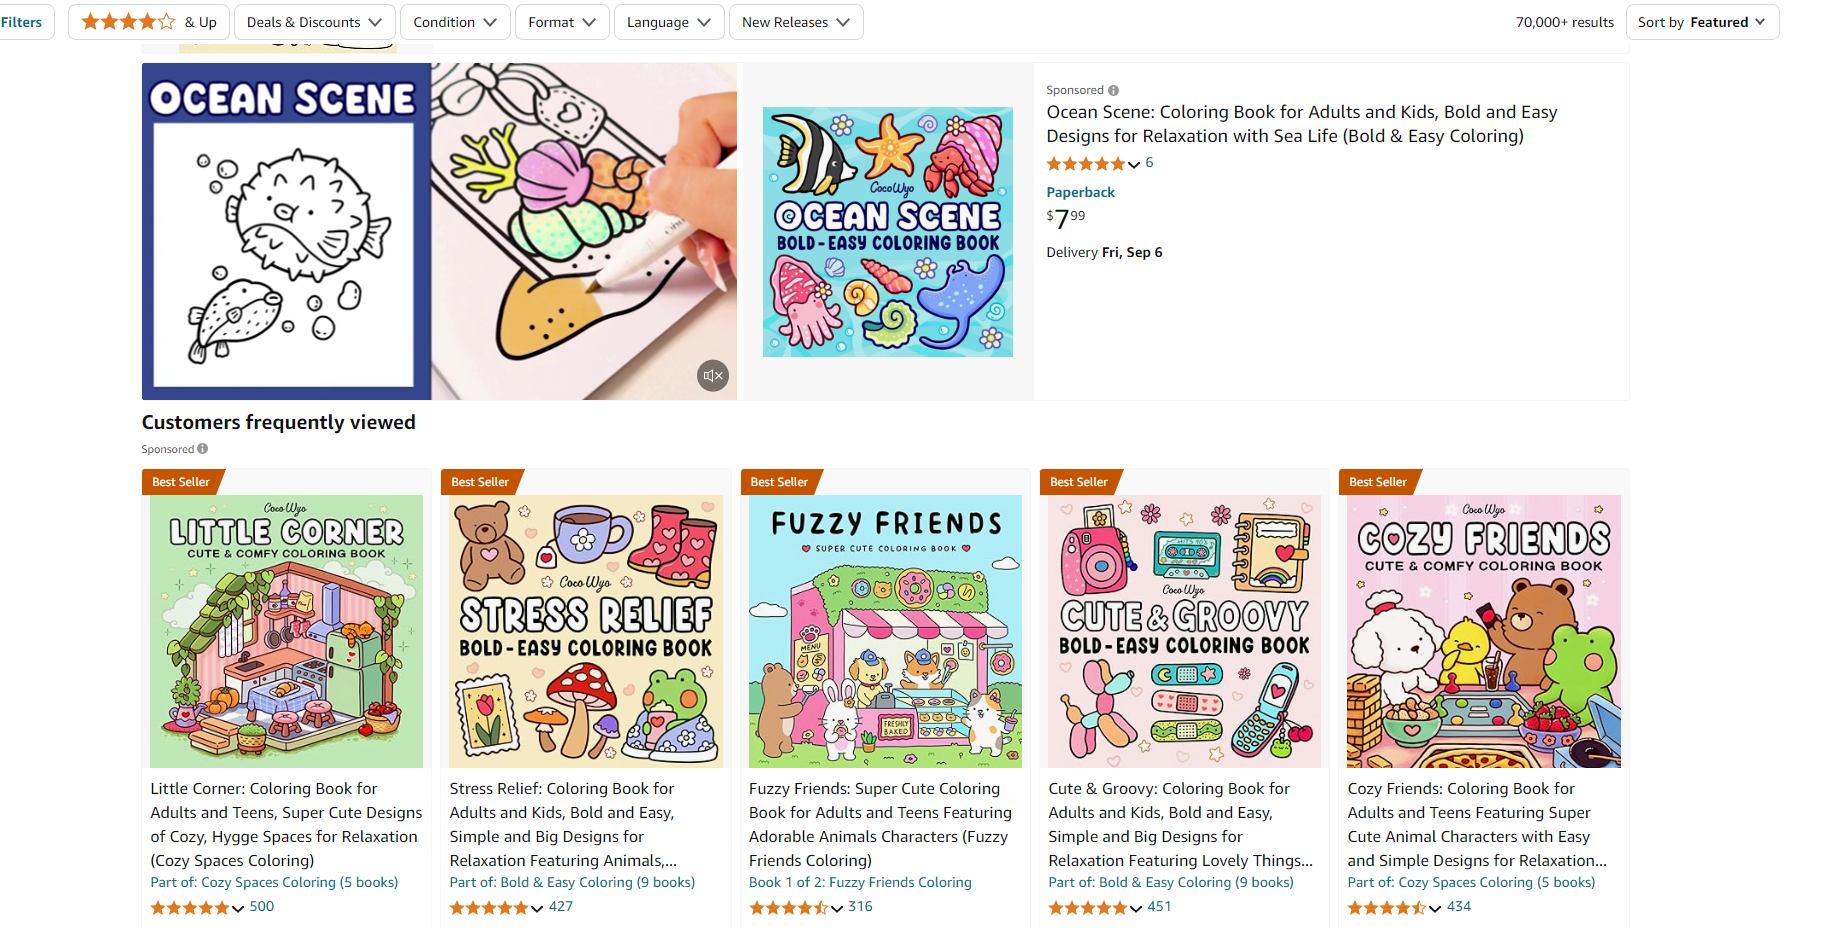Open the Sort by Featured dropdown
The height and width of the screenshot is (928, 1823).
tap(1701, 22)
